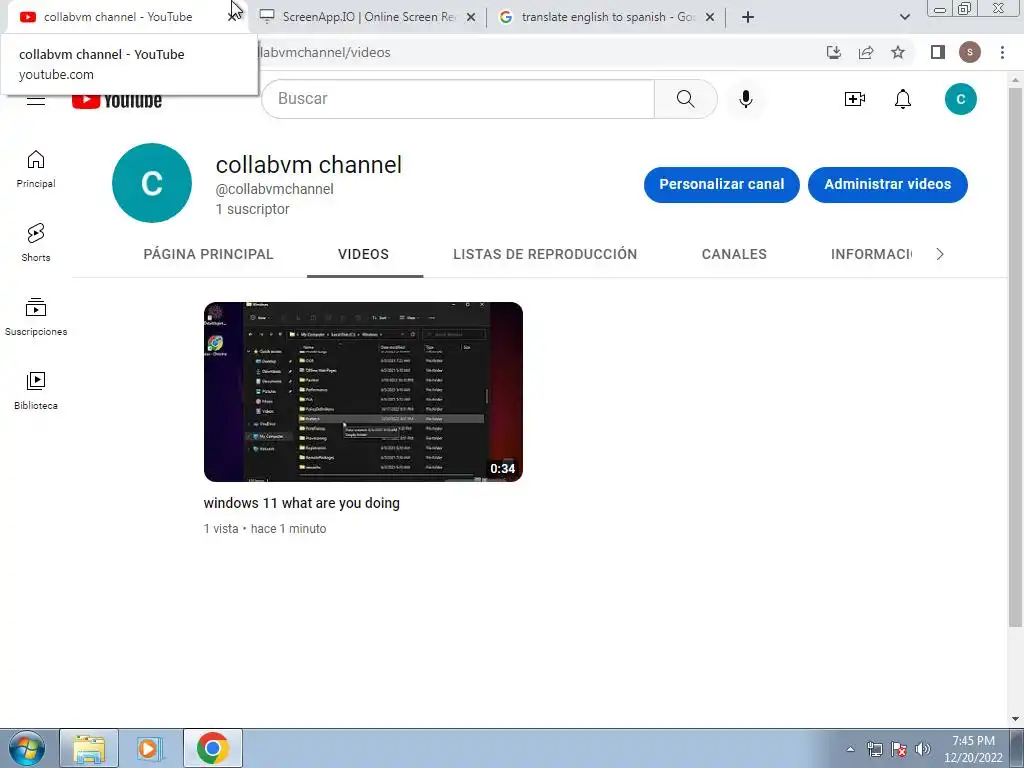This screenshot has height=768, width=1024.
Task: Show more channel tabs with right chevron
Action: click(x=940, y=254)
